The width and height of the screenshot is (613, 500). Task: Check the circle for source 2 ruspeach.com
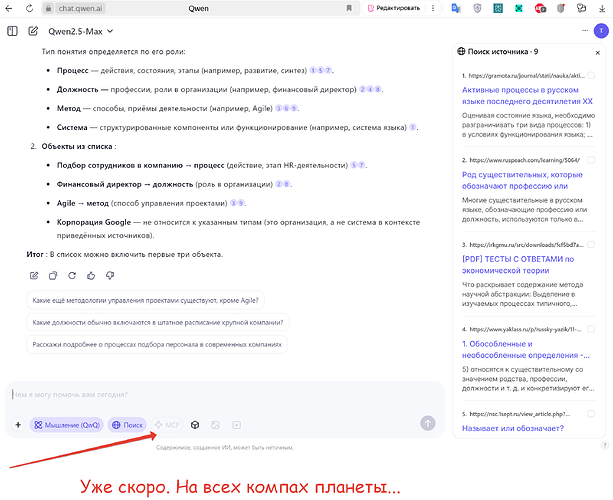point(591,160)
